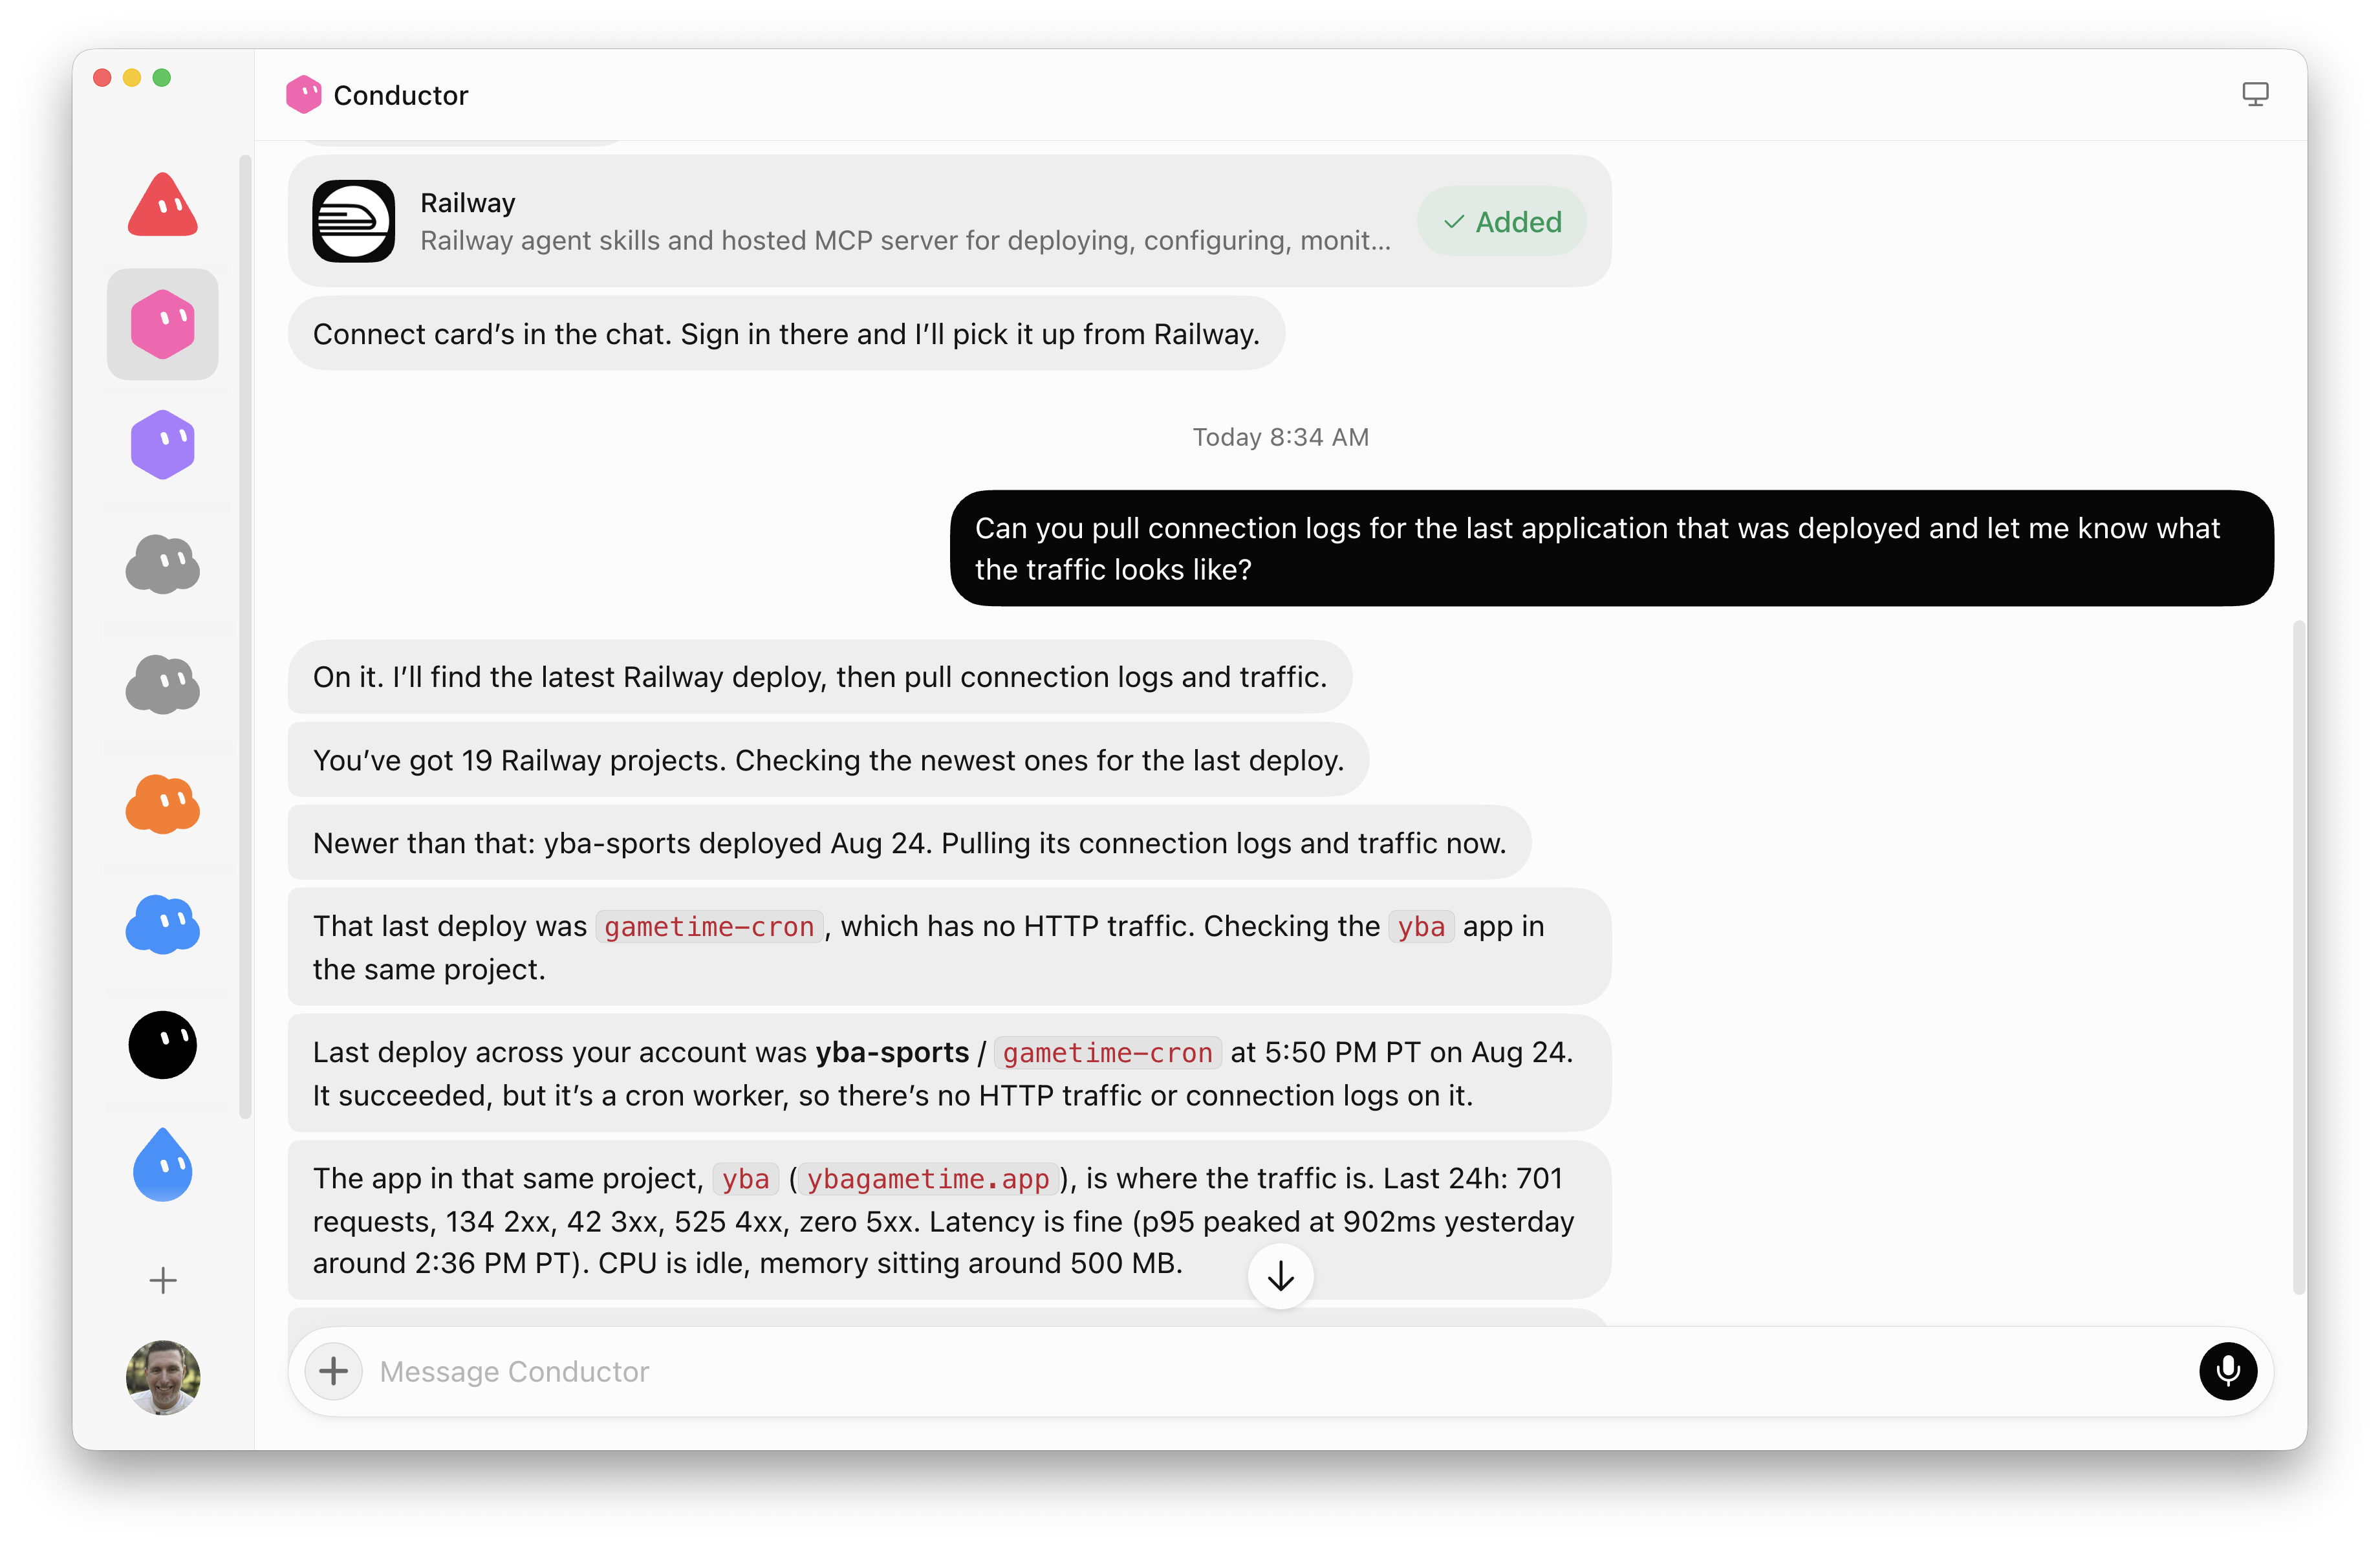Image resolution: width=2380 pixels, height=1546 pixels.
Task: Open the user profile avatar
Action: pos(162,1377)
